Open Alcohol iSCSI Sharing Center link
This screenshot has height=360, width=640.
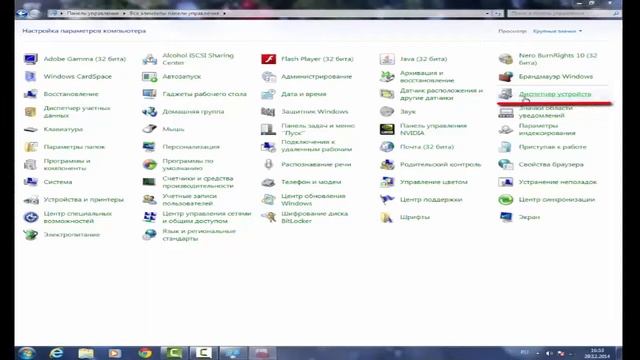[198, 59]
